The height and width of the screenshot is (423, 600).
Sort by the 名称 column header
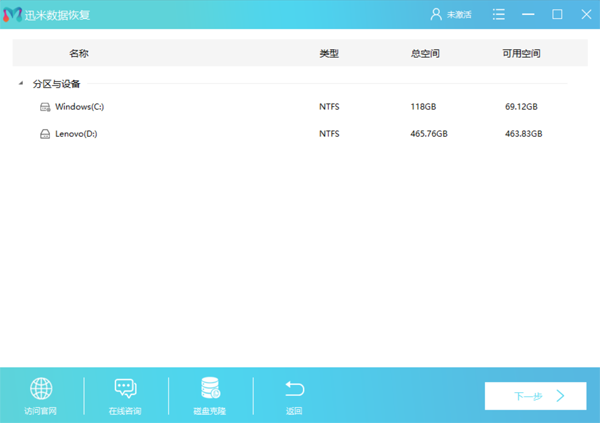coord(78,53)
